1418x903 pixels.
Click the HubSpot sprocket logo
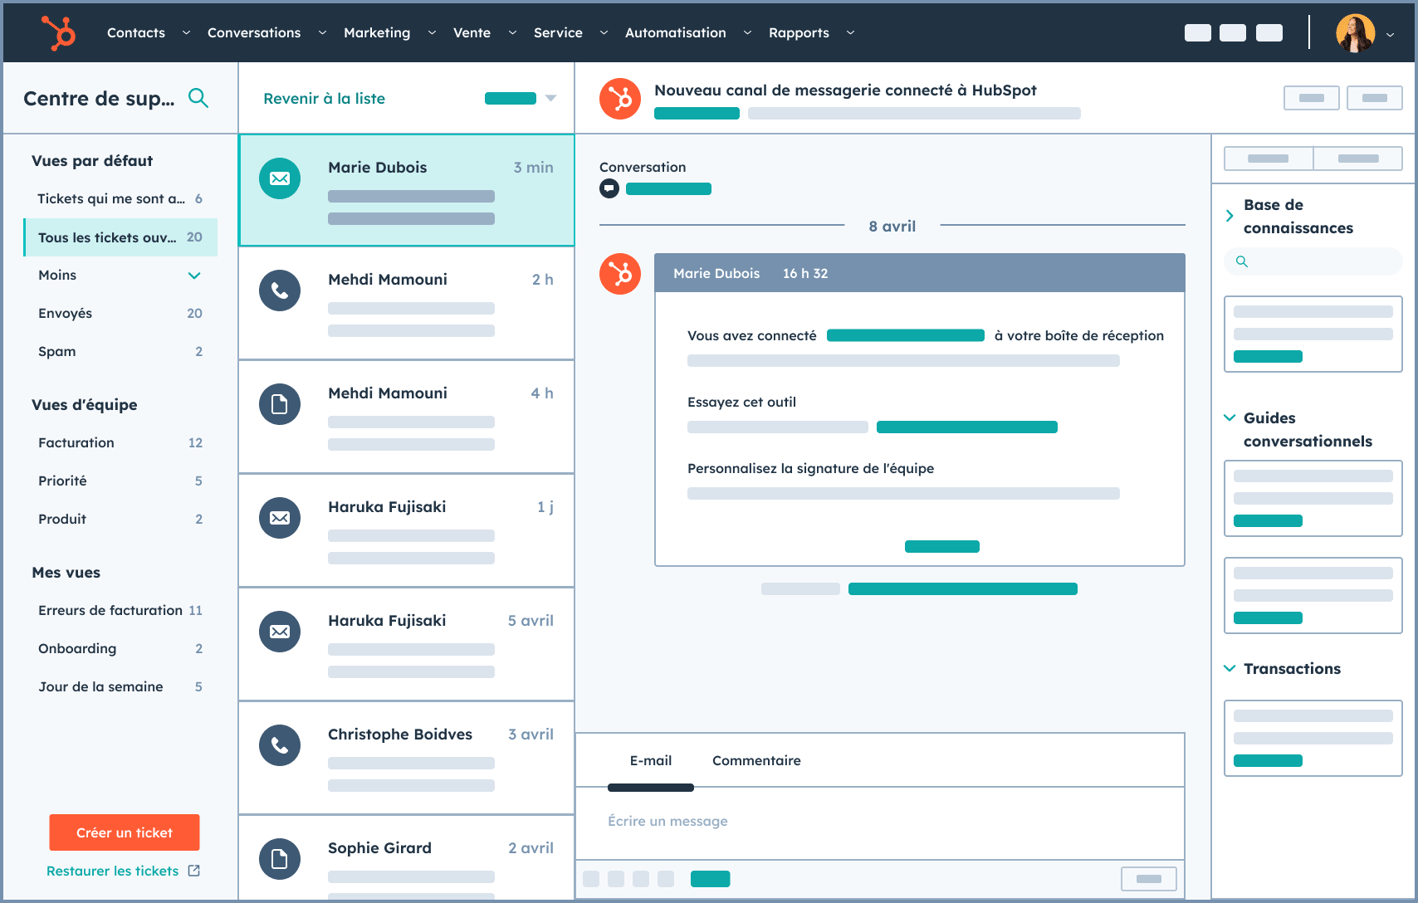click(57, 32)
